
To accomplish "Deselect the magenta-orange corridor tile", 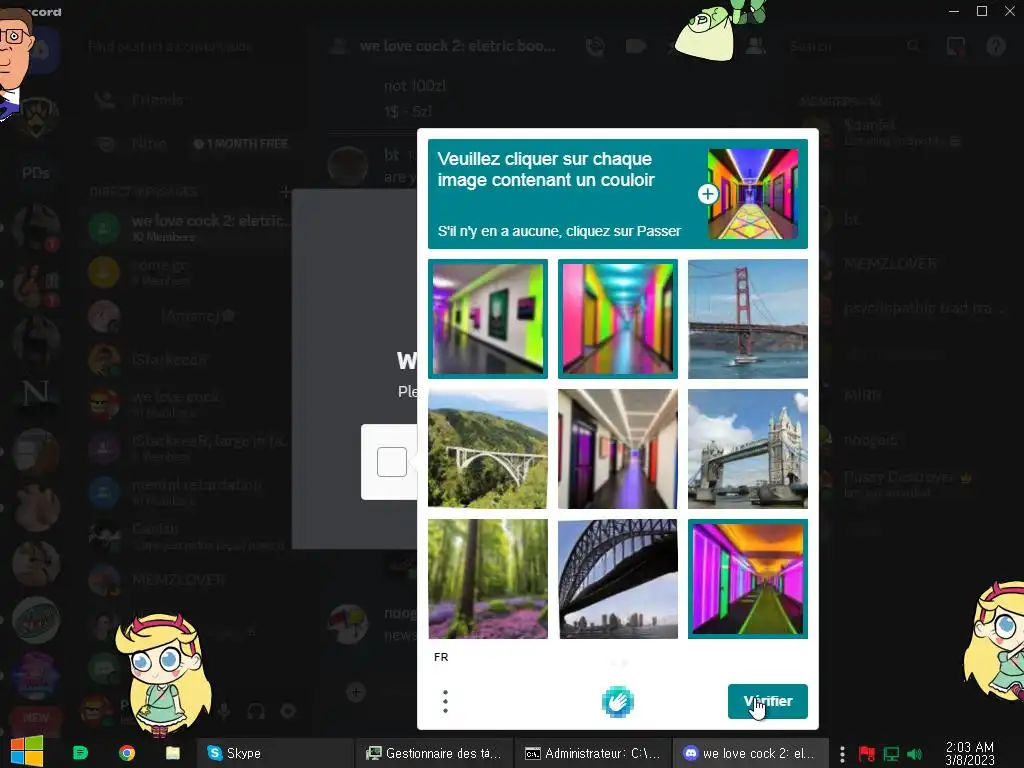I will pos(748,579).
